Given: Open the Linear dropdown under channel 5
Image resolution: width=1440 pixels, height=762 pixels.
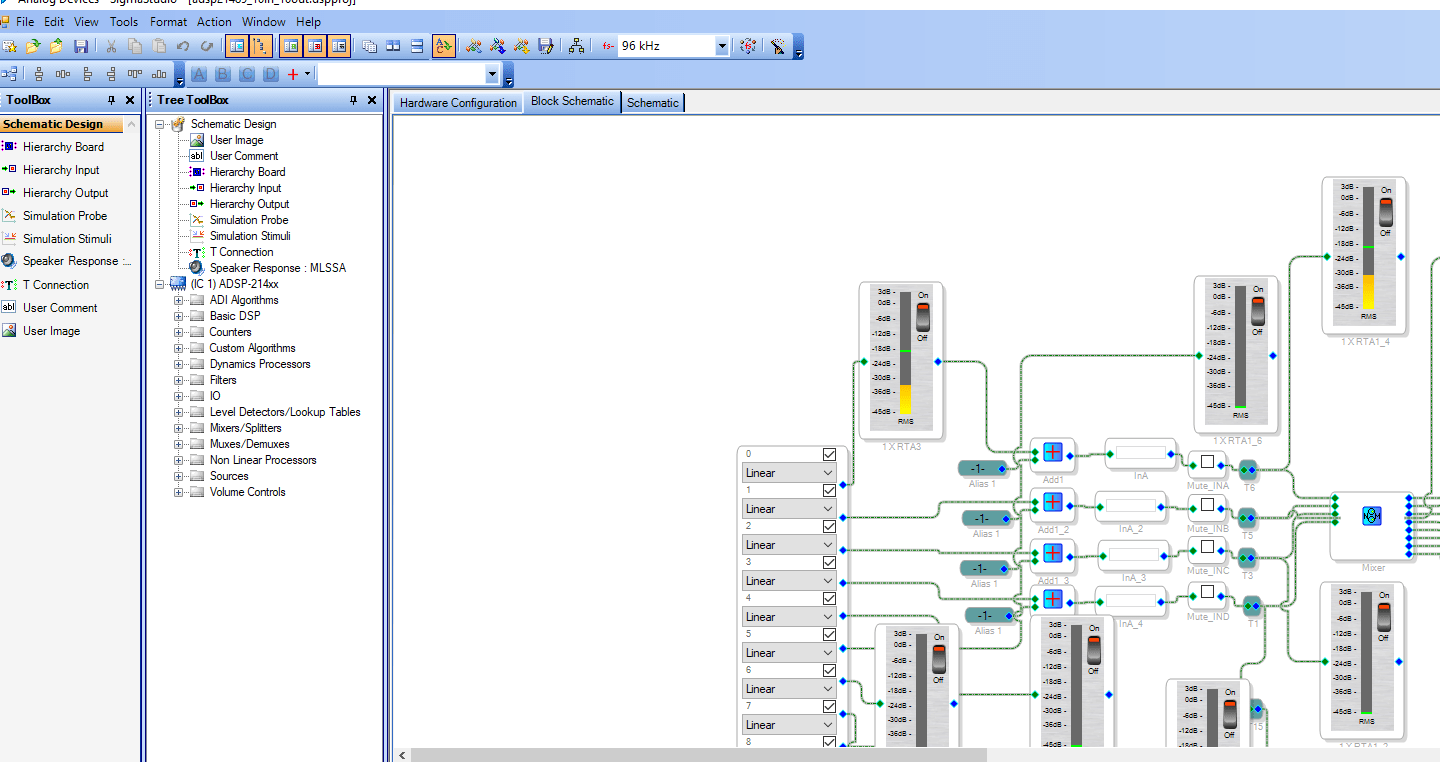Looking at the screenshot, I should 789,652.
